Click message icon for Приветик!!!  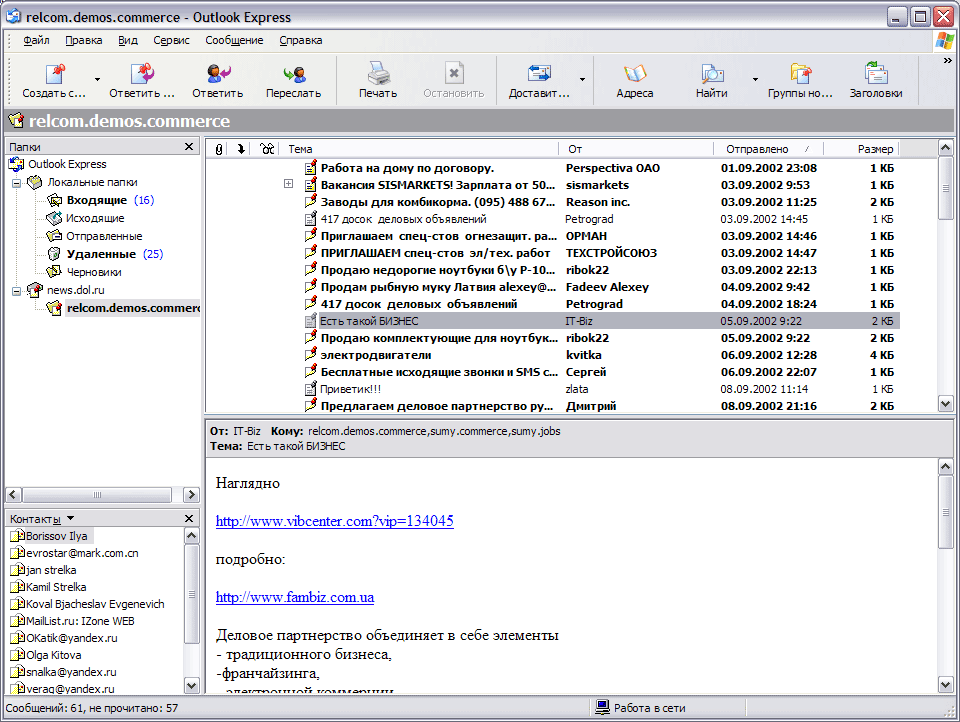tap(311, 389)
